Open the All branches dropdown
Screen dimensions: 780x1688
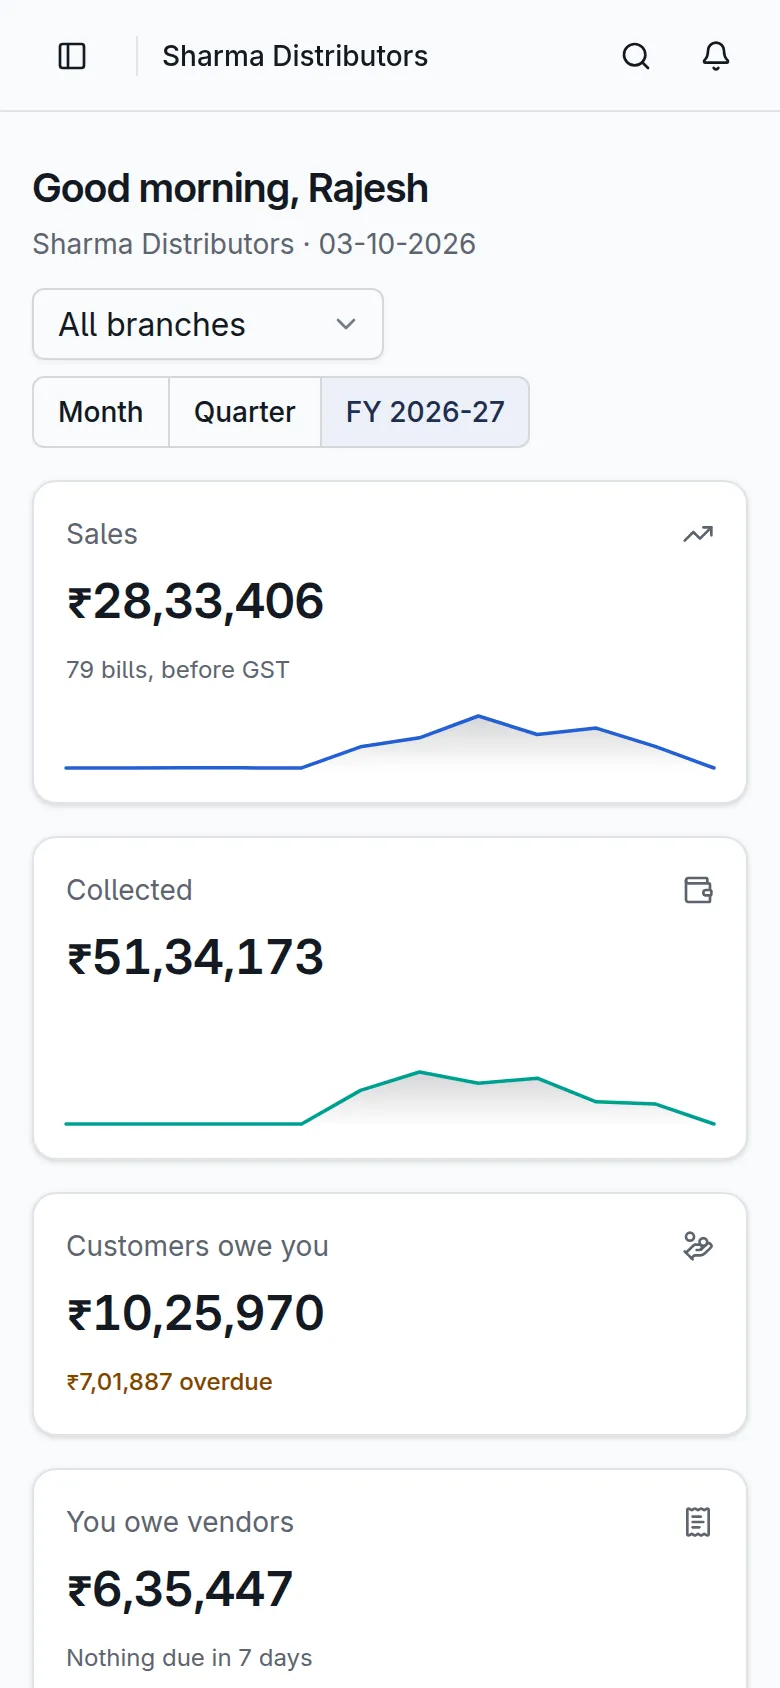208,324
